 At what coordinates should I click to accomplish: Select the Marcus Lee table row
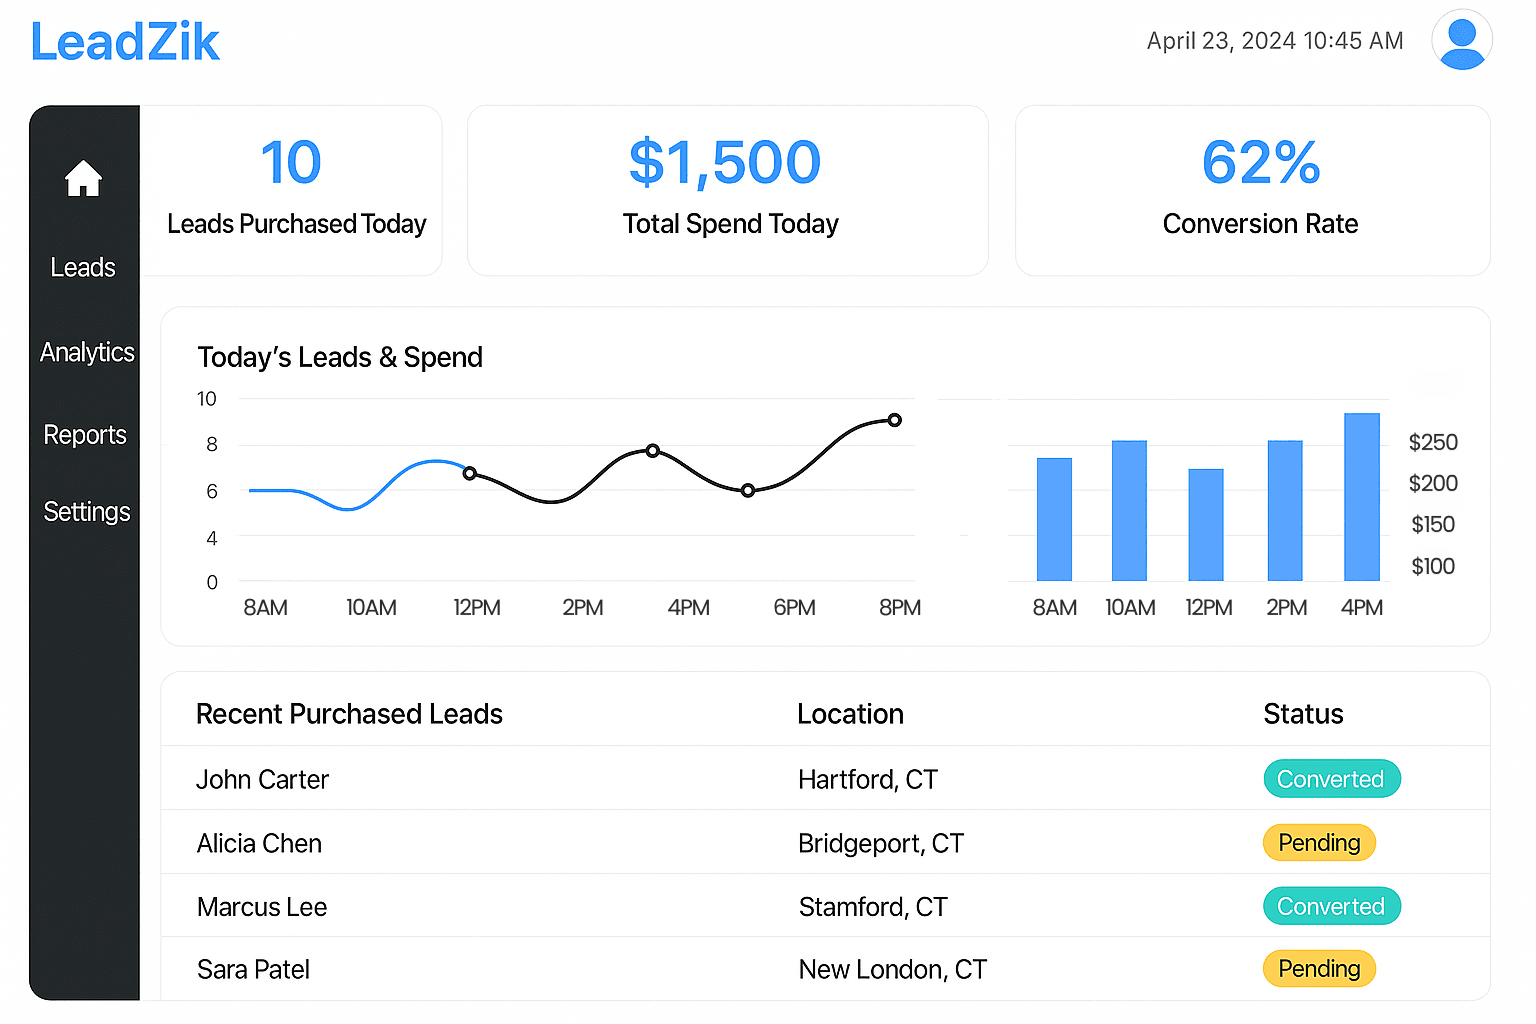pyautogui.click(x=700, y=906)
